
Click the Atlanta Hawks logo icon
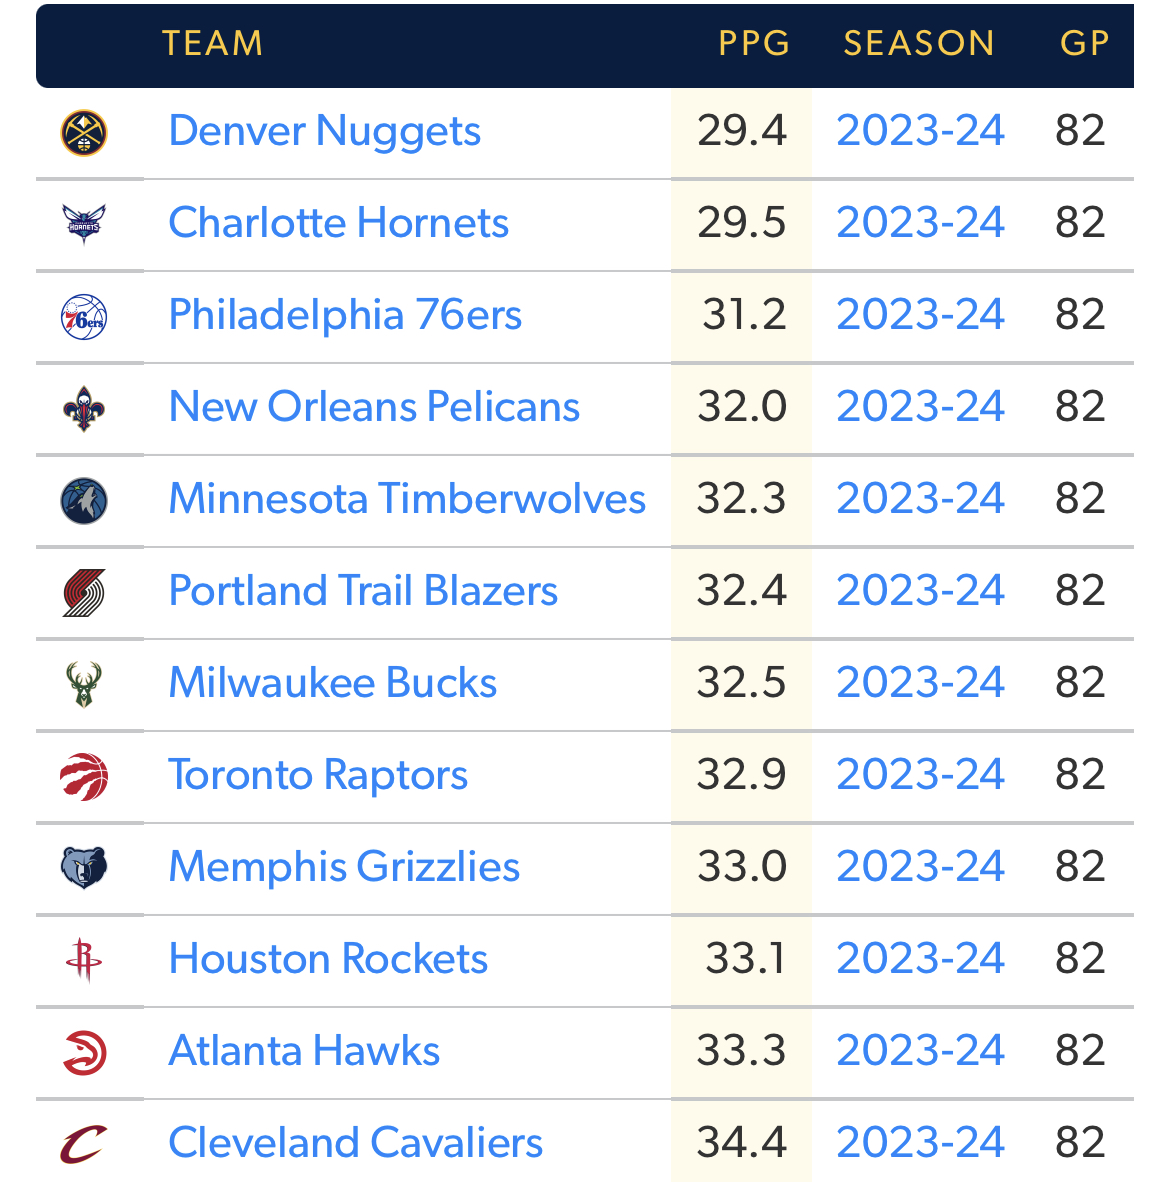pyautogui.click(x=84, y=1052)
